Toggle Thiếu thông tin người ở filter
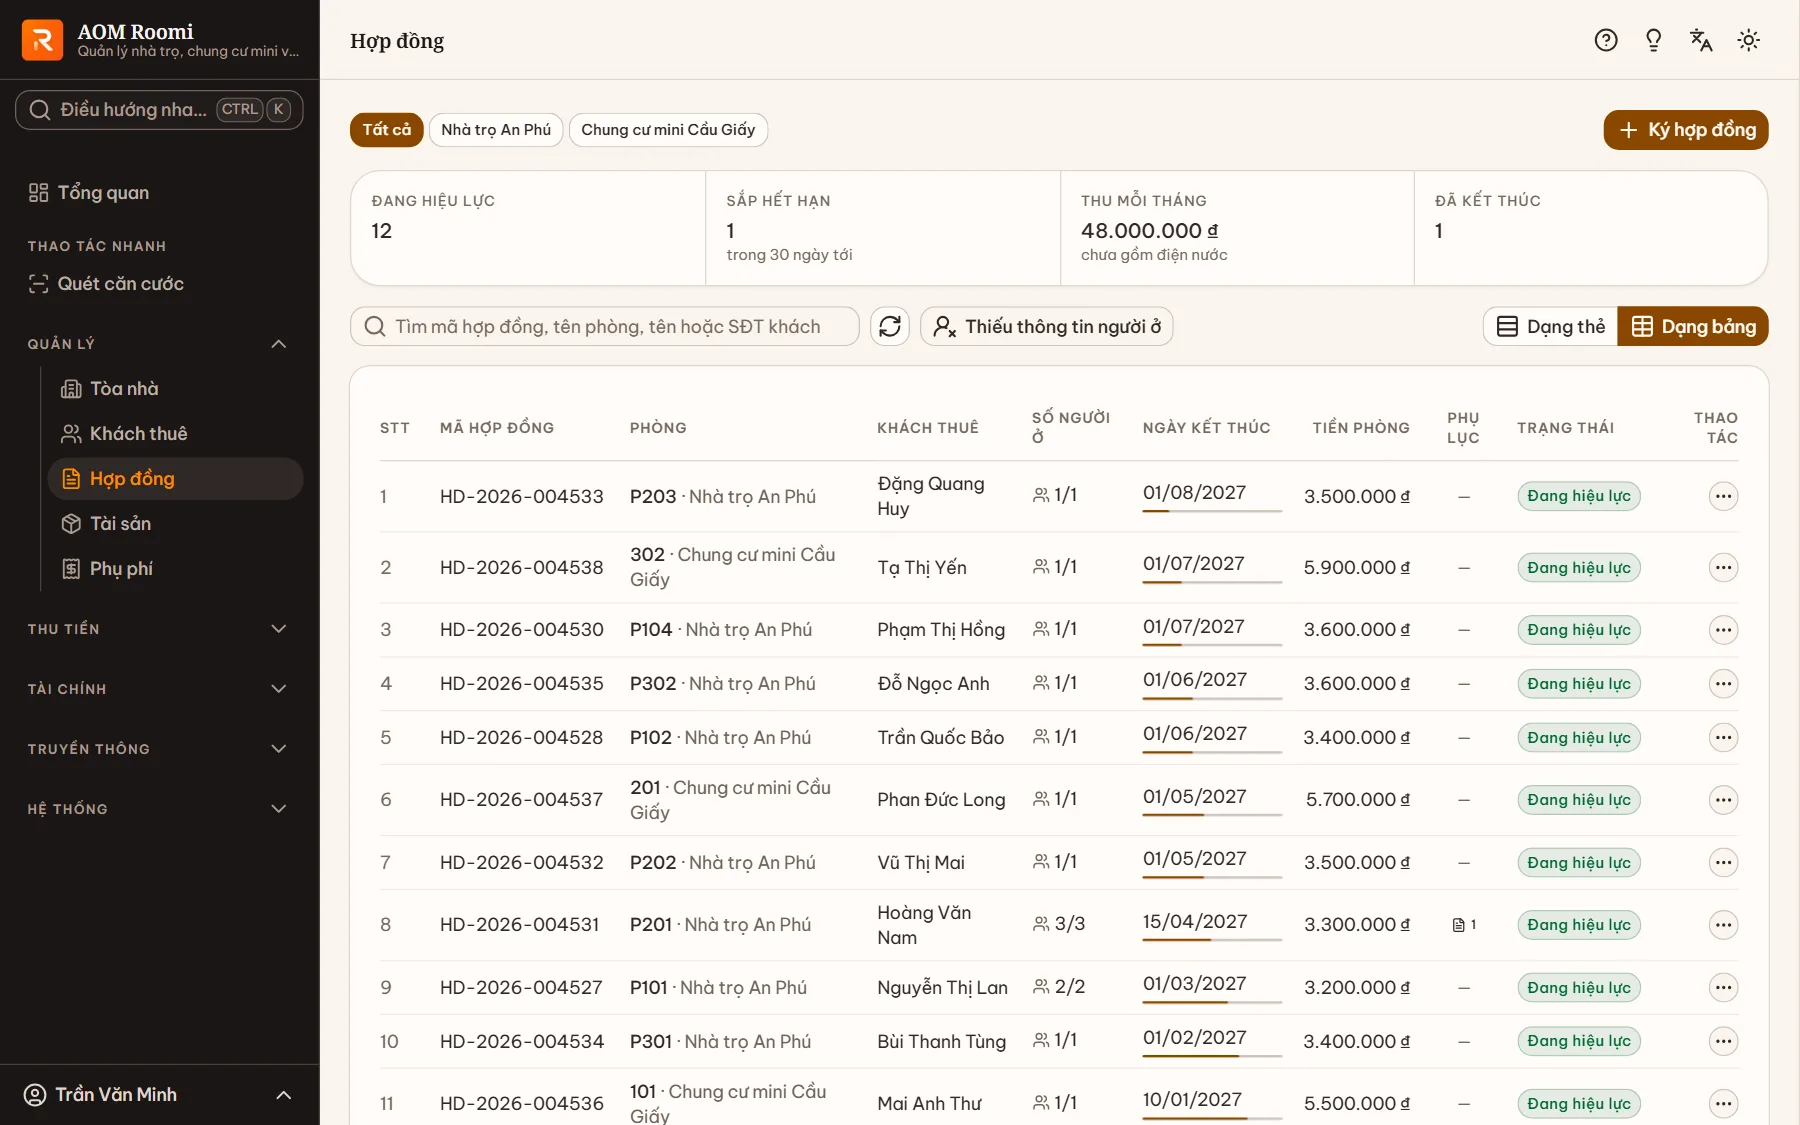 coord(1047,326)
